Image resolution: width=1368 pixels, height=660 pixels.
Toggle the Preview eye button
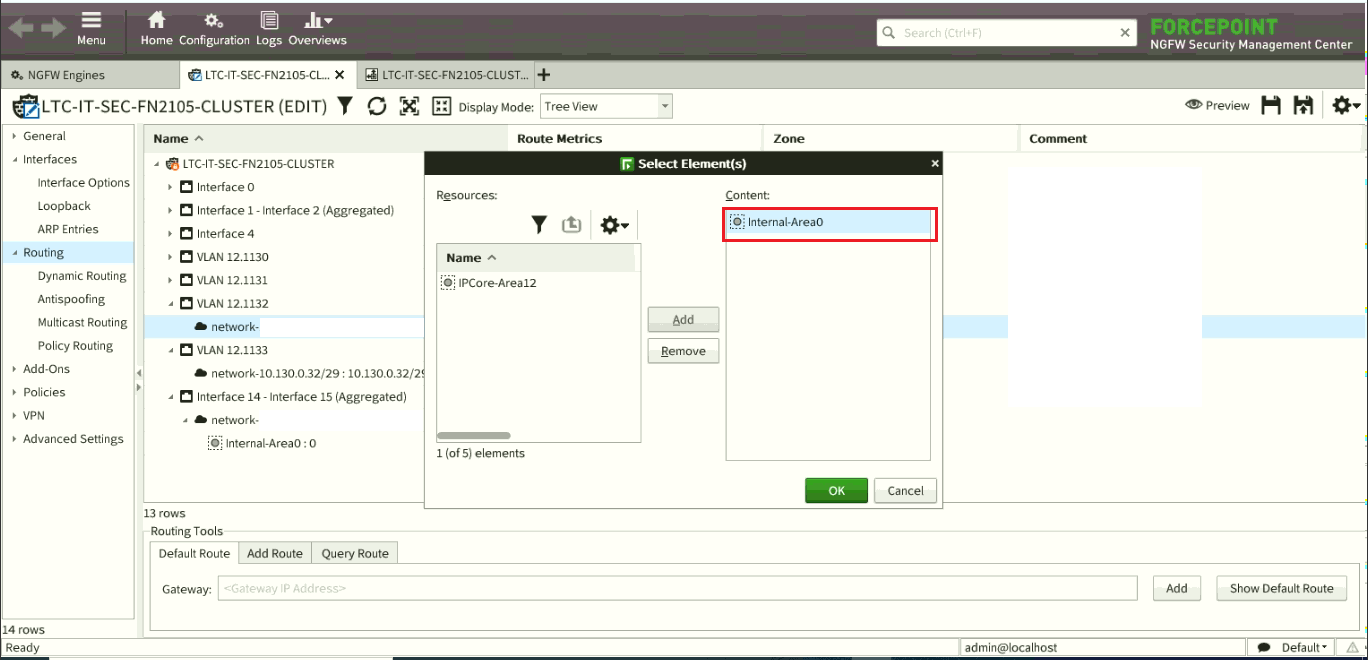(1217, 106)
